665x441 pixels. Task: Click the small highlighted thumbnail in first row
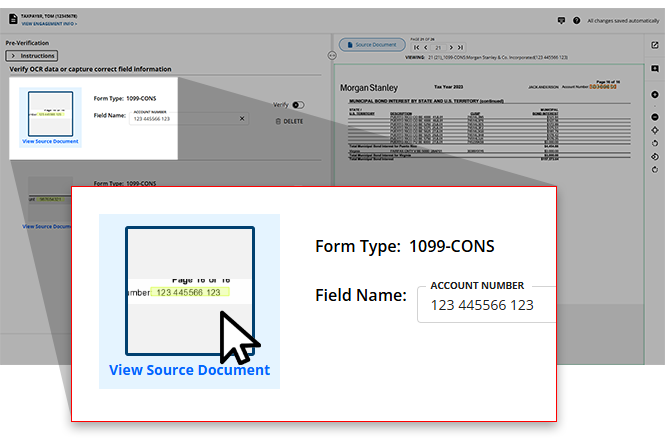click(50, 114)
